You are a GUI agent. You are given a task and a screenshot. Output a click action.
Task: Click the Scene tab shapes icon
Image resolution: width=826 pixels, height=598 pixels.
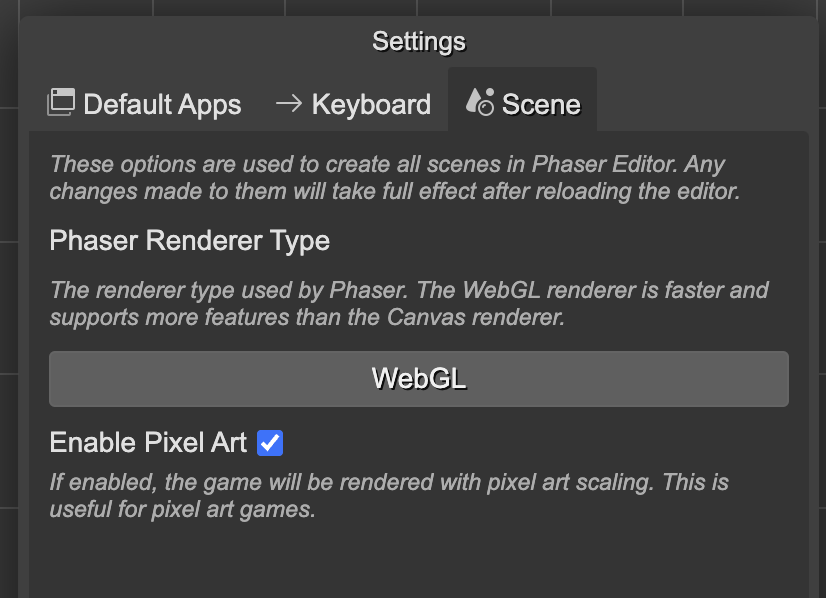[x=480, y=102]
